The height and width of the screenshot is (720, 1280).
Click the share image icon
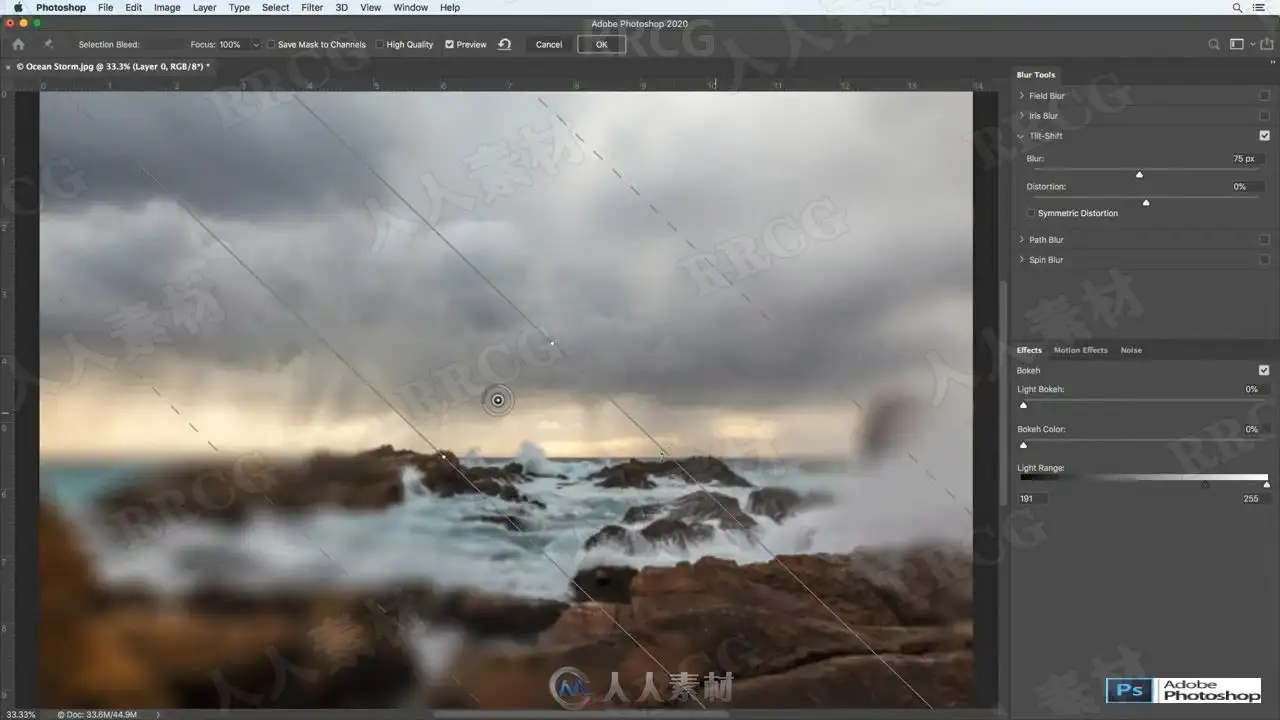1266,44
